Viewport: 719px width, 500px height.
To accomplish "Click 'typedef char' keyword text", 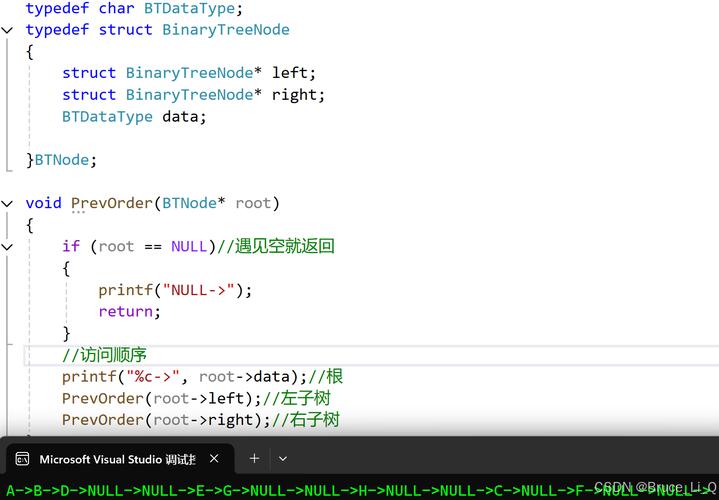I will 80,8.
